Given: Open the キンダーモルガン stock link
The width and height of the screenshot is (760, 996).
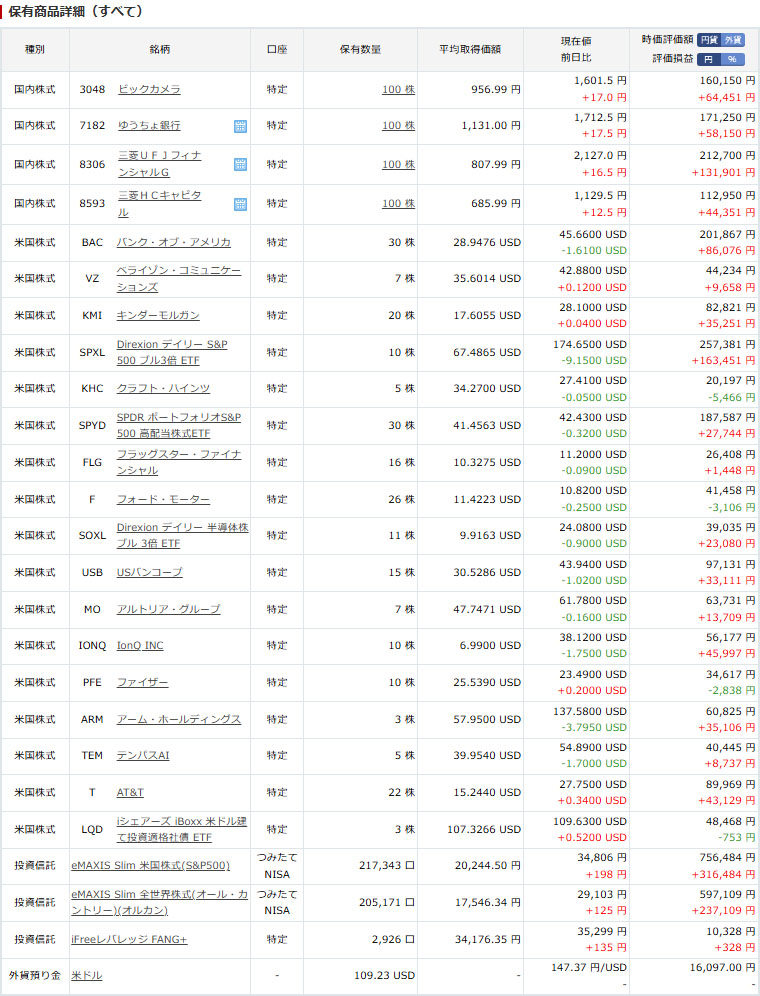Looking at the screenshot, I should [158, 315].
